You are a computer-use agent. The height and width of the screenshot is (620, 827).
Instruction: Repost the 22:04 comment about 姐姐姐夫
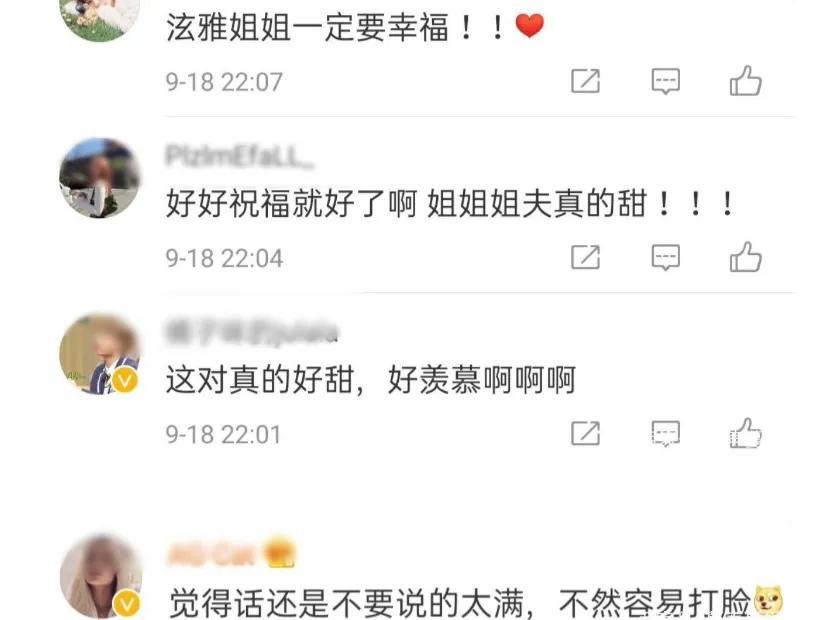[x=585, y=257]
